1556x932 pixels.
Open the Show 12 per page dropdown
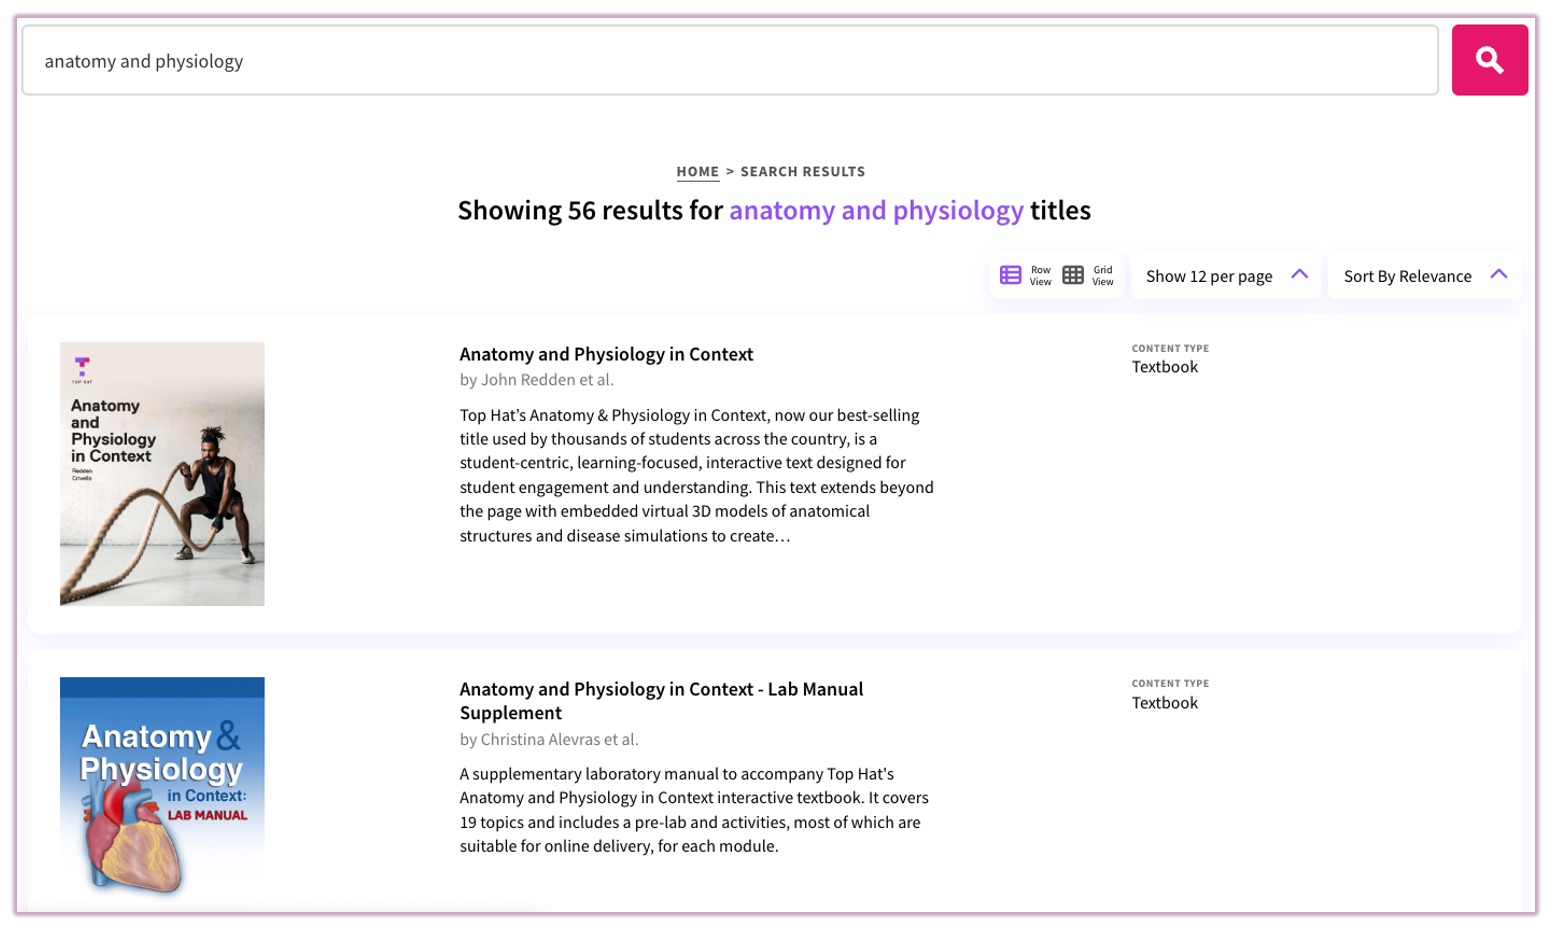(x=1209, y=276)
